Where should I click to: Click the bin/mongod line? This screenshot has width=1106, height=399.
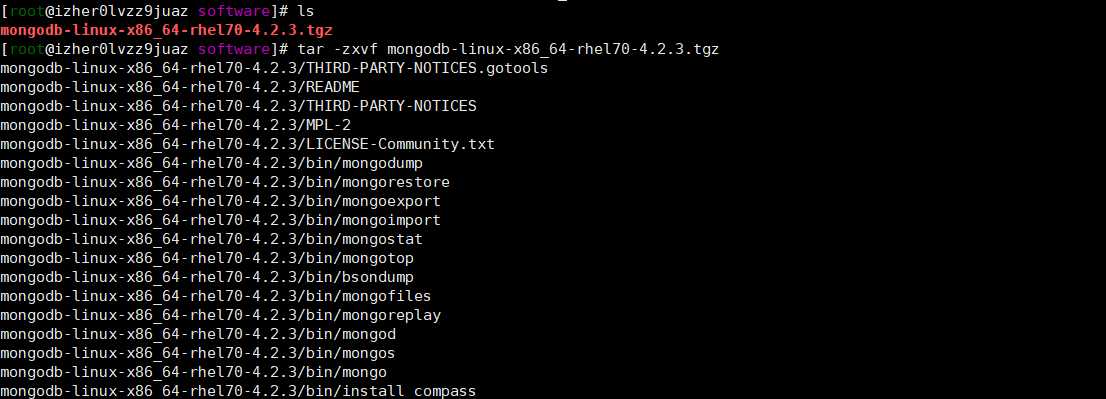[x=198, y=335]
